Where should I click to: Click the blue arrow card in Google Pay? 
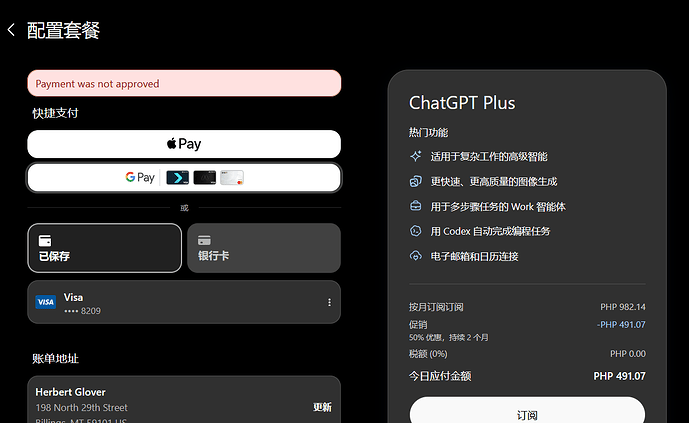178,177
